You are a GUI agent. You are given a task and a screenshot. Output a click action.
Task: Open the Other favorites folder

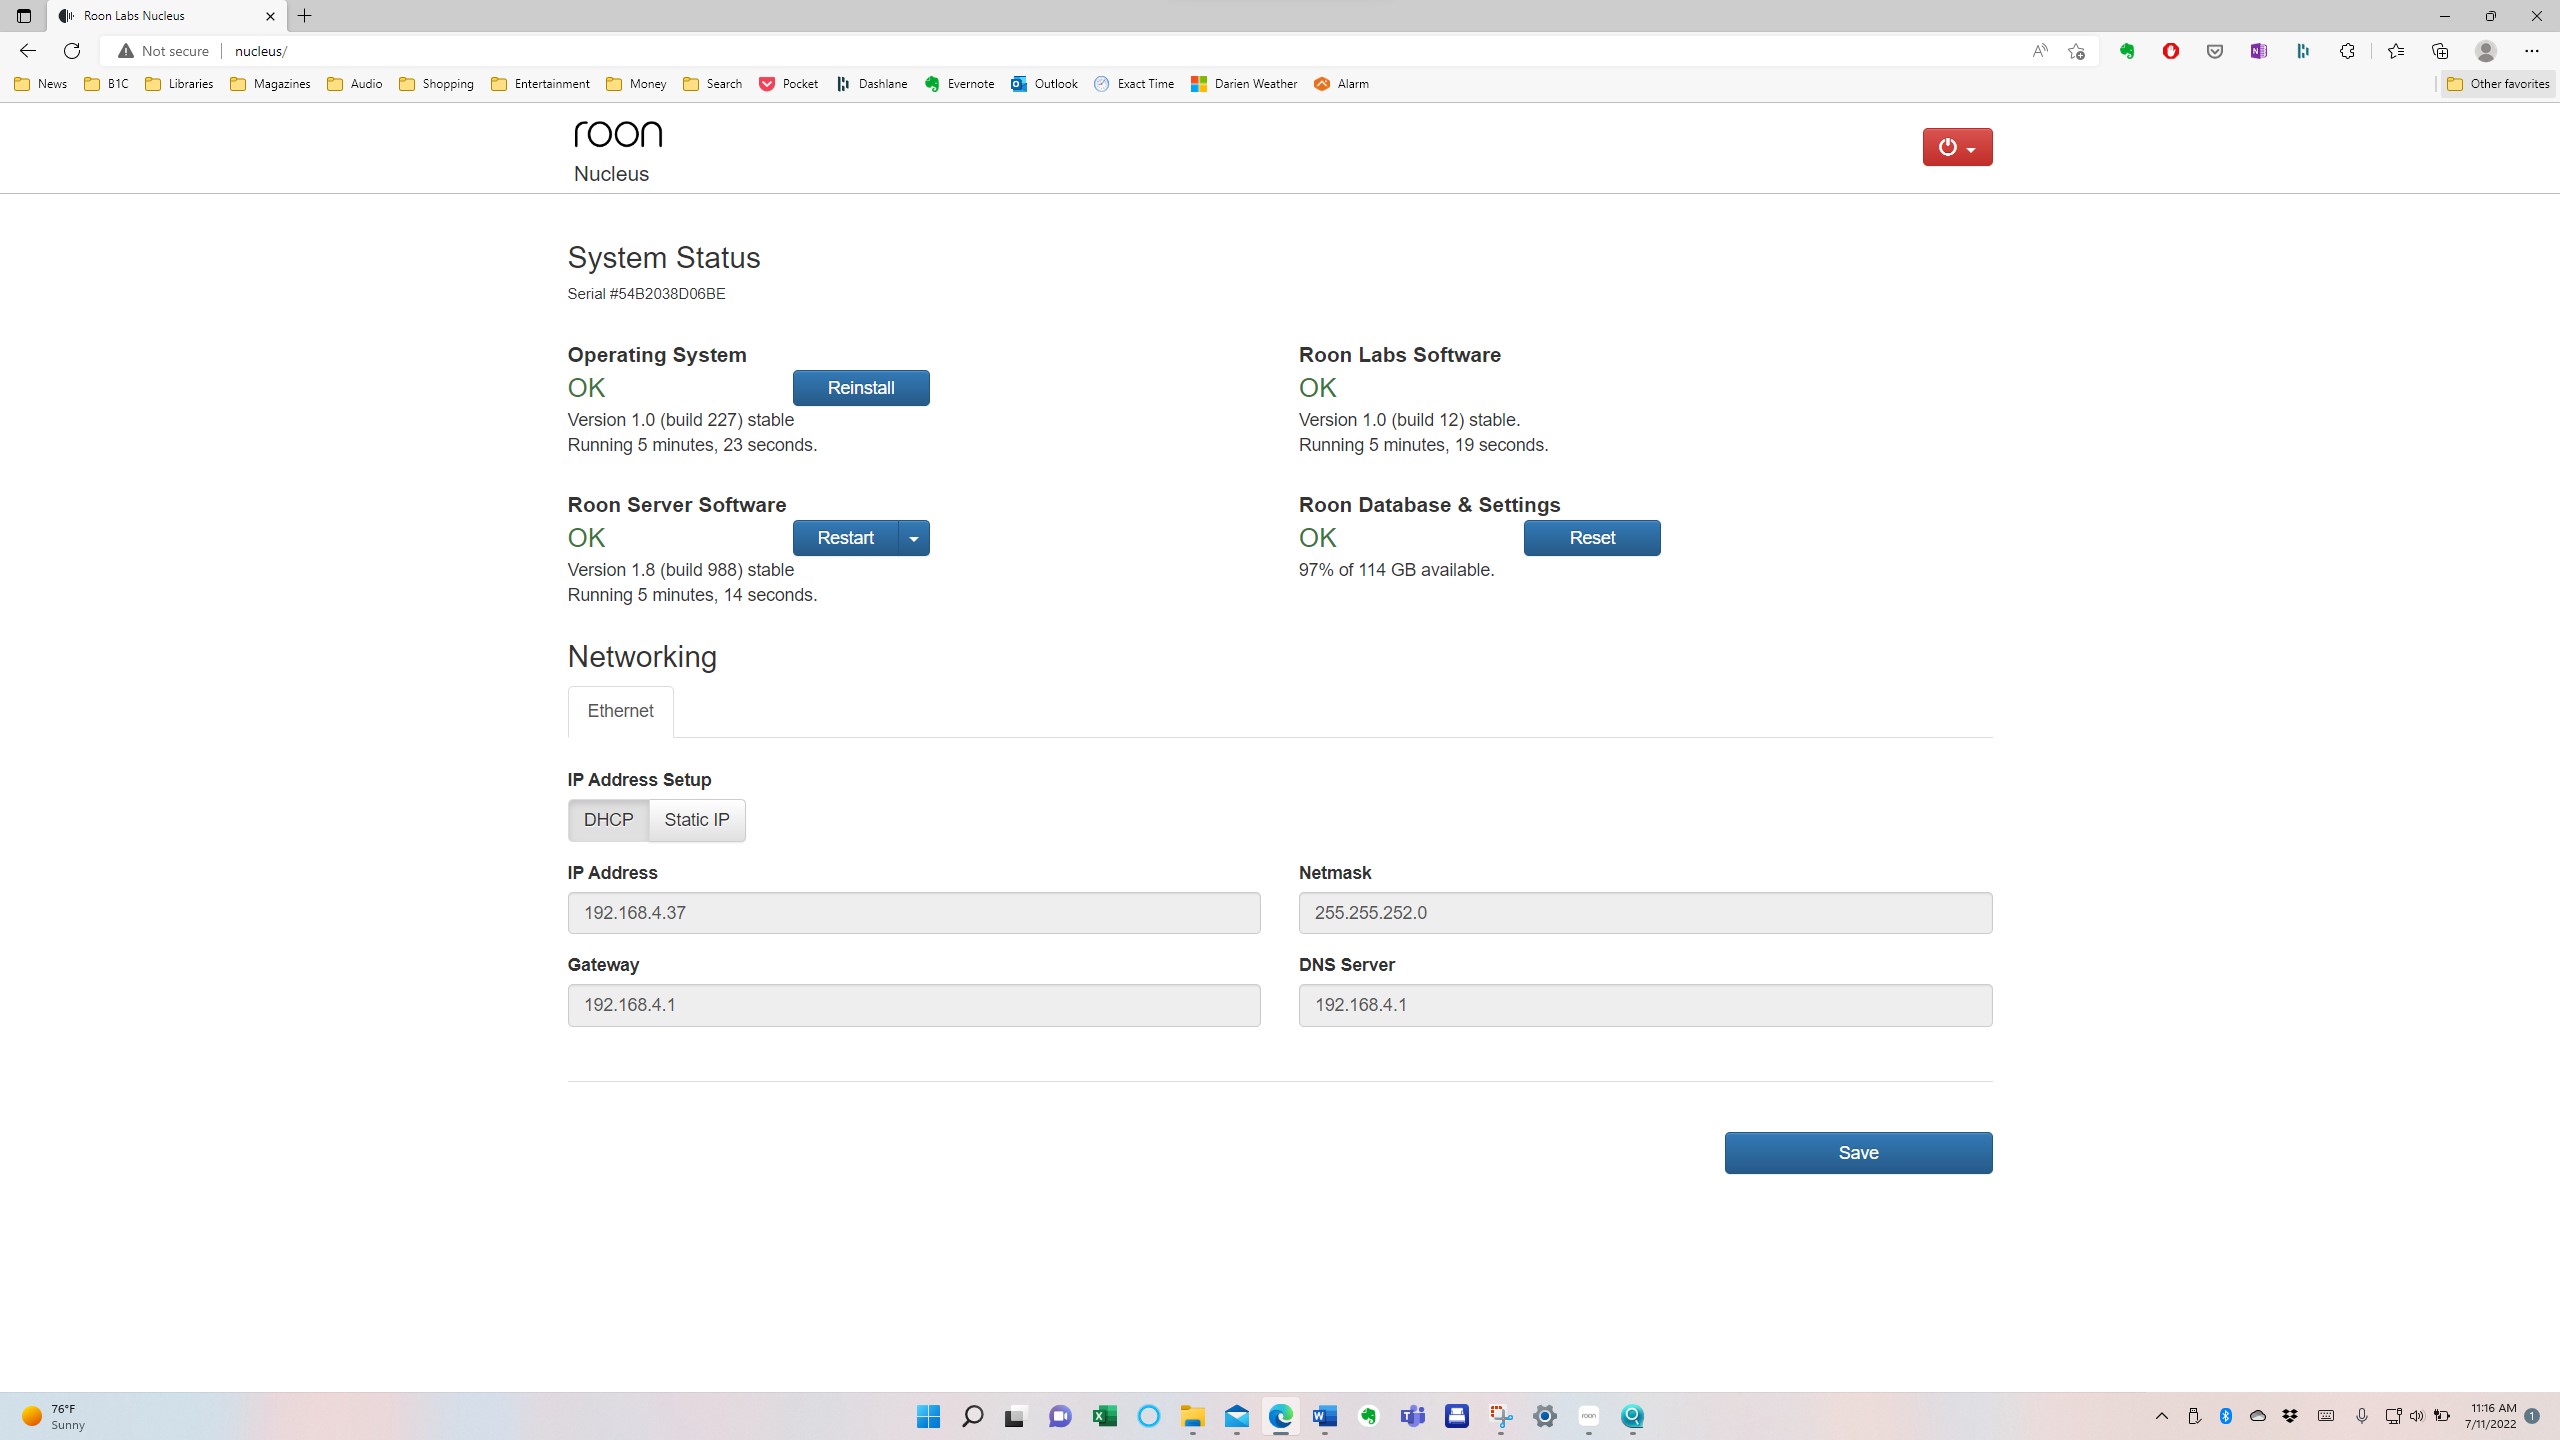point(2498,84)
